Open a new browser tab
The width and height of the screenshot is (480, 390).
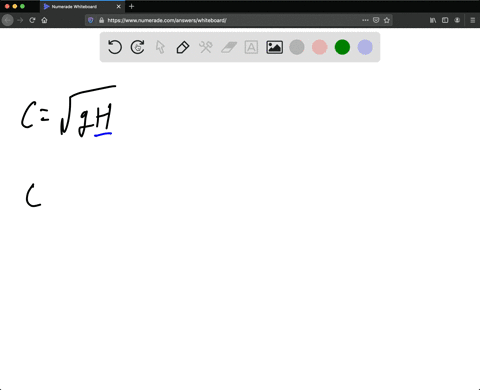coord(131,6)
